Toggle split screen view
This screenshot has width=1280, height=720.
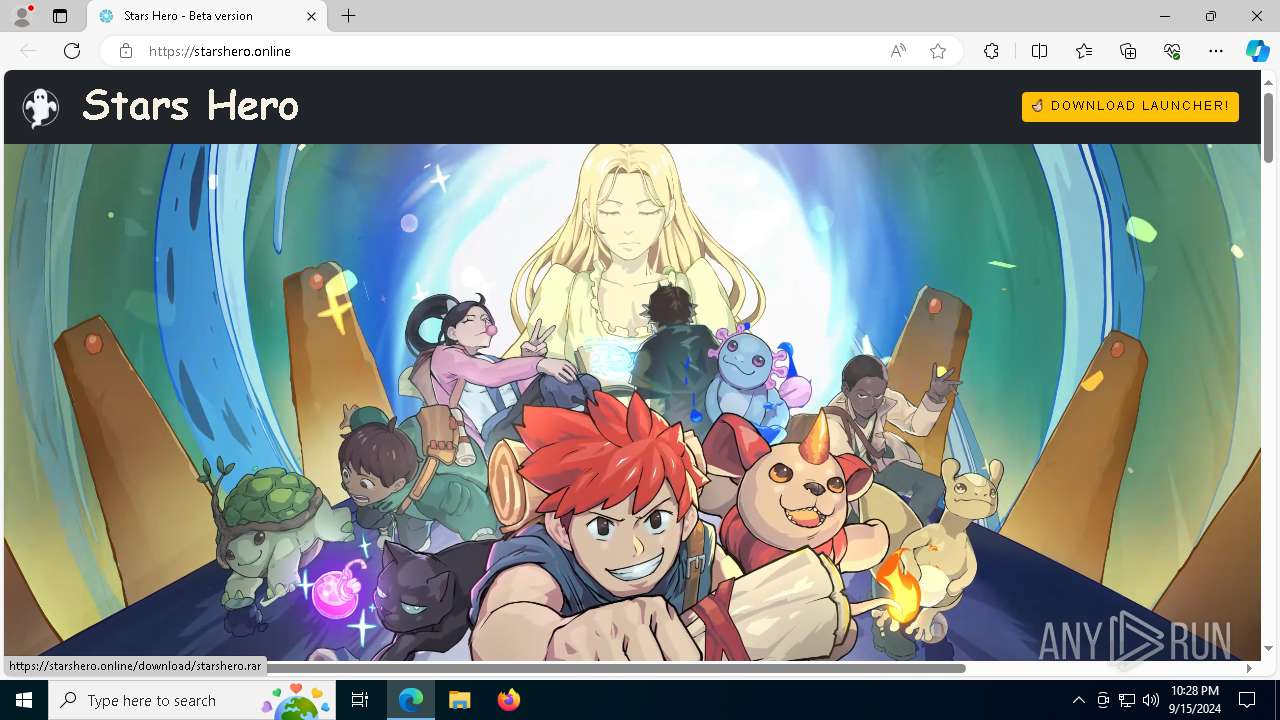(1039, 51)
